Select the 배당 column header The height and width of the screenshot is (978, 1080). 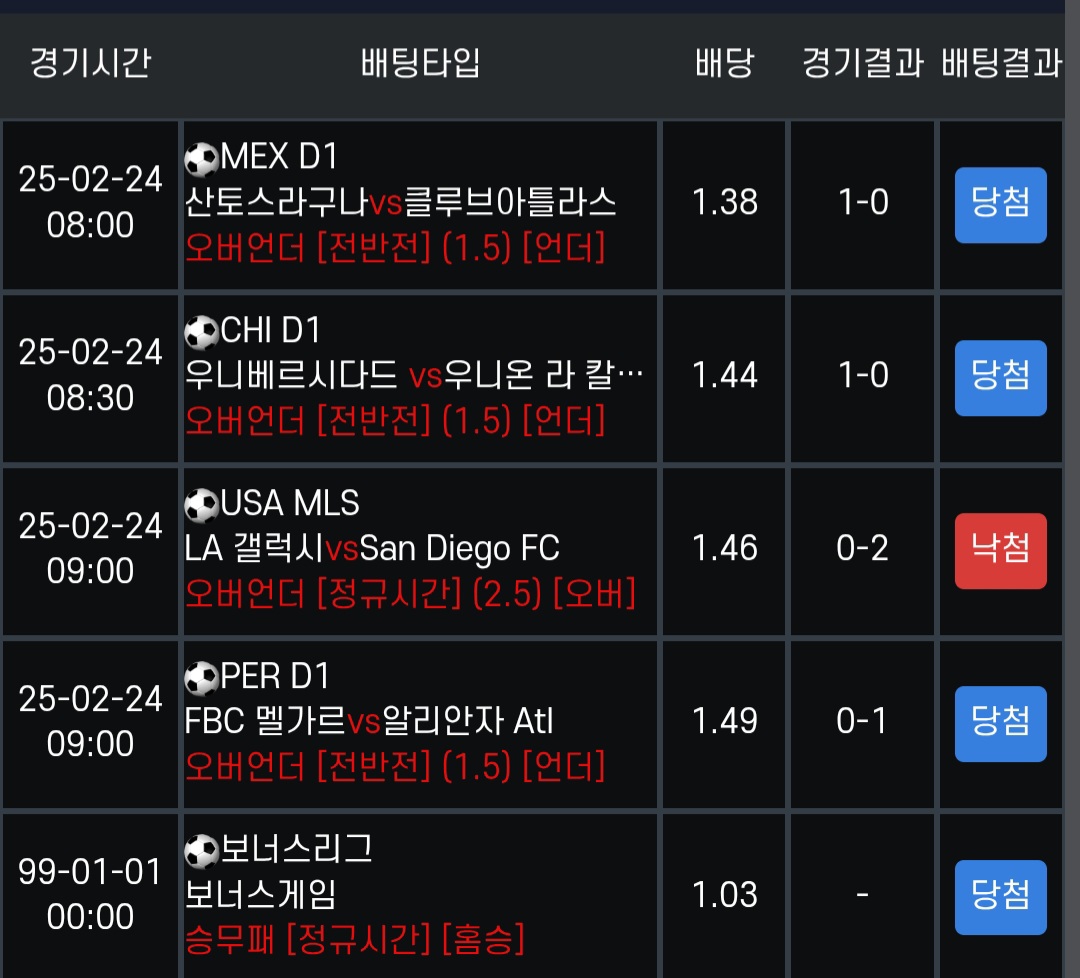(x=725, y=64)
